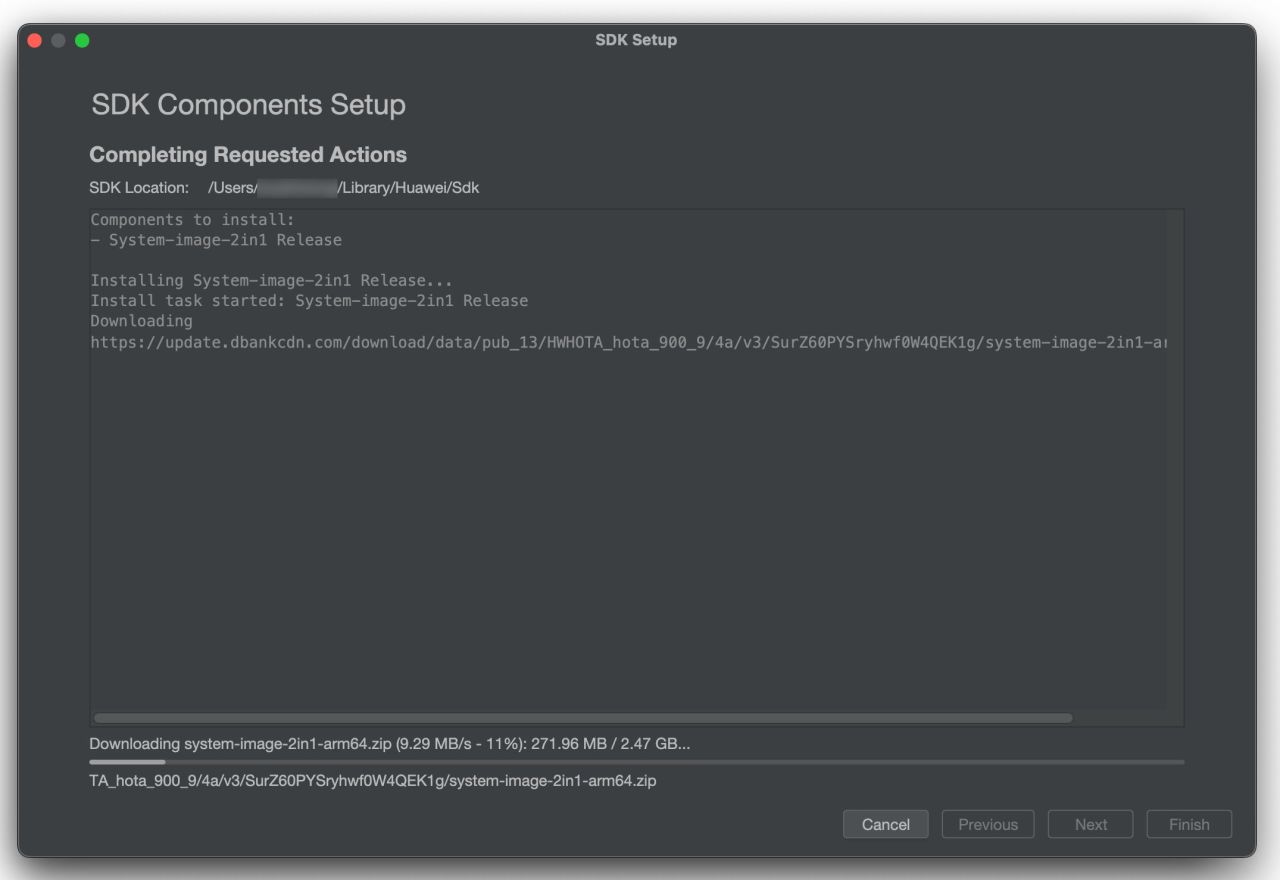
Task: Select the '- System-image-2in1 Release' log entry
Action: [x=216, y=240]
